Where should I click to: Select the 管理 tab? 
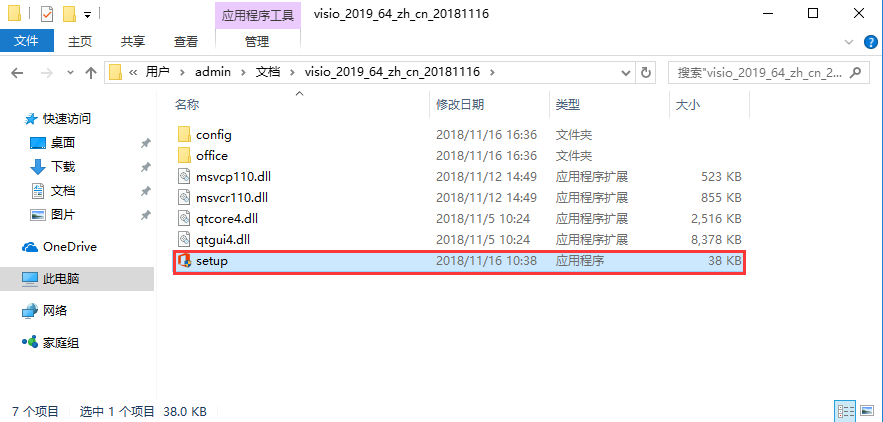point(257,41)
